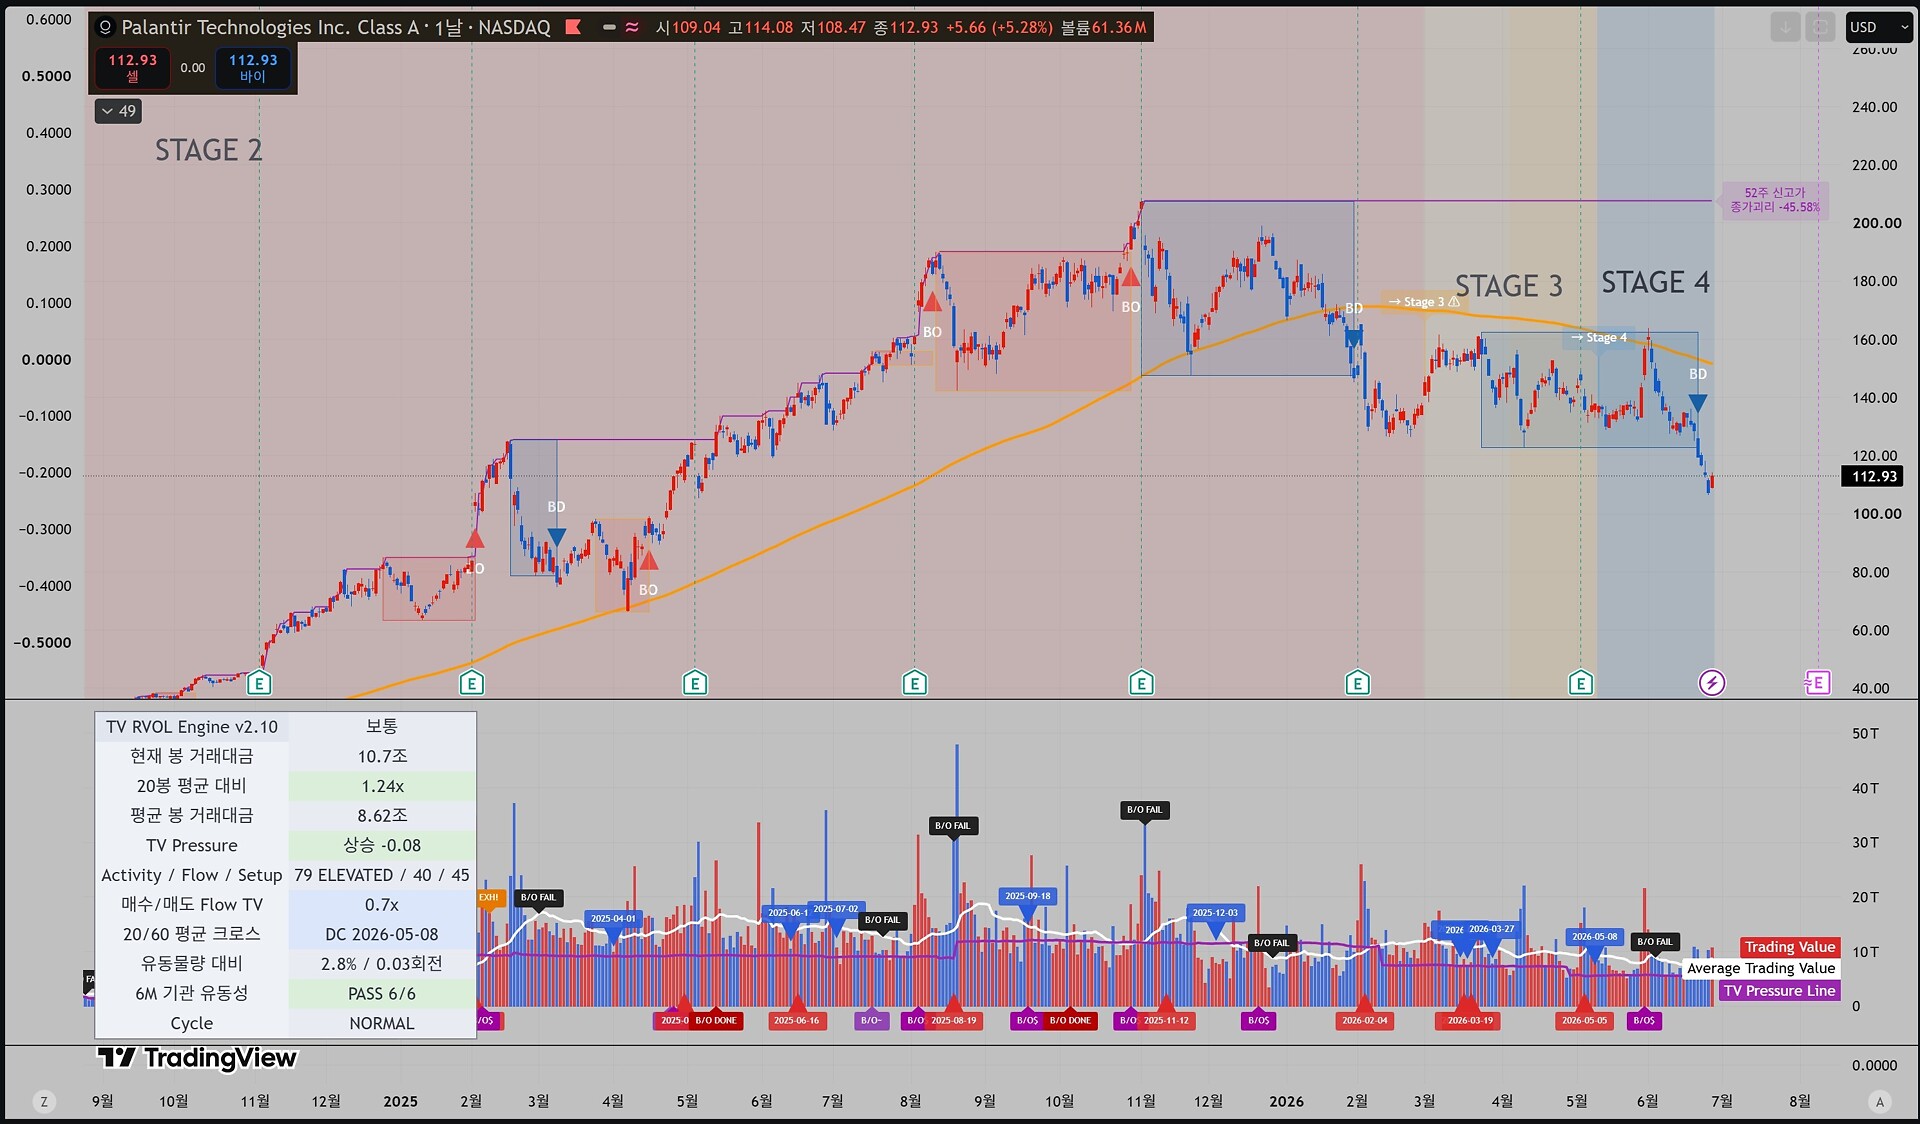Click the TradingView logo
The image size is (1920, 1124).
pyautogui.click(x=197, y=1058)
